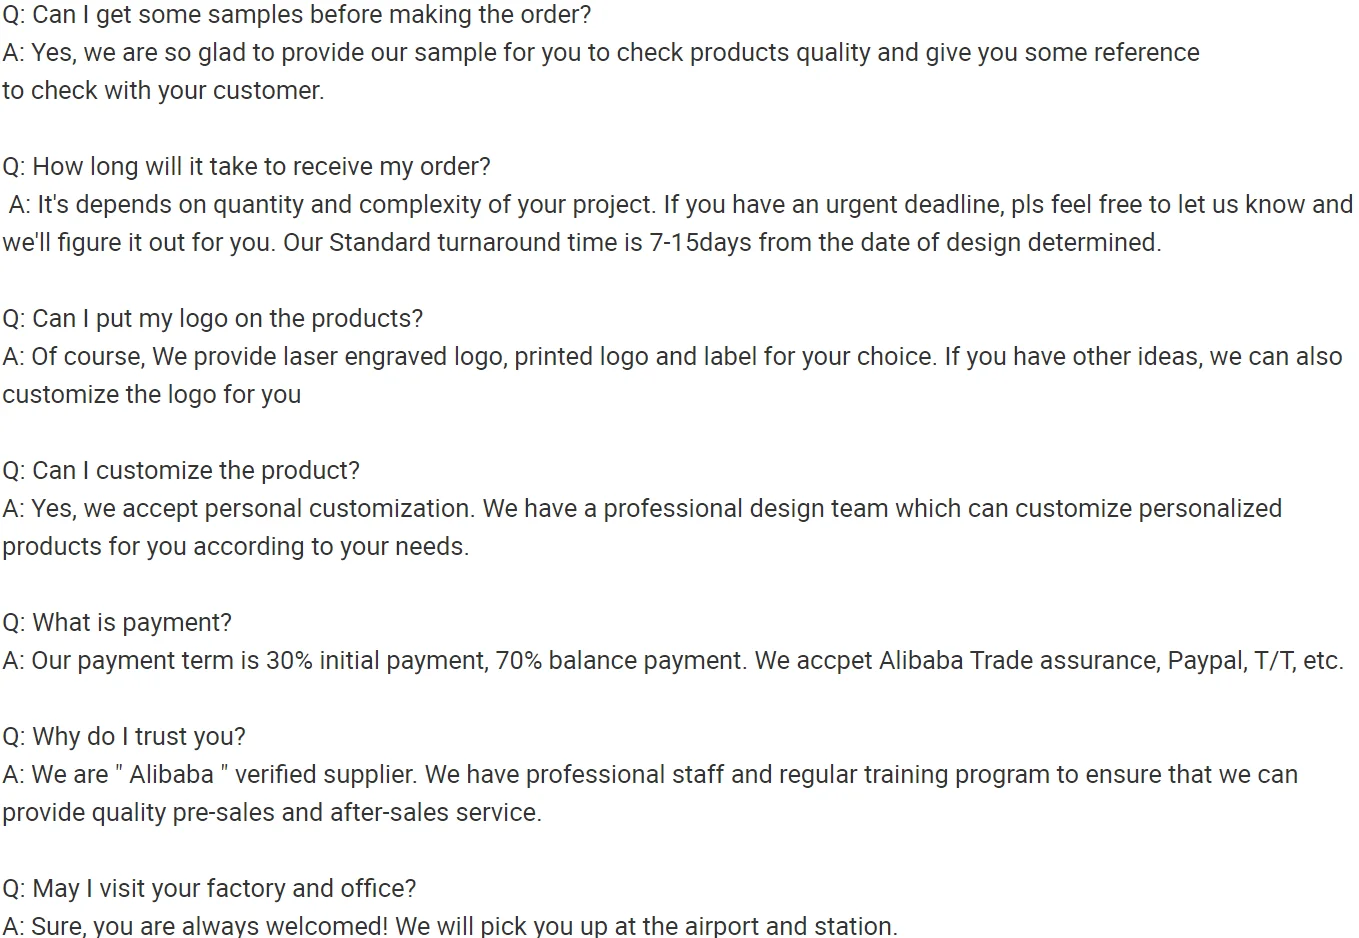Click the 'Can I put my logo' question
Viewport: 1359px width, 938px height.
tap(212, 319)
